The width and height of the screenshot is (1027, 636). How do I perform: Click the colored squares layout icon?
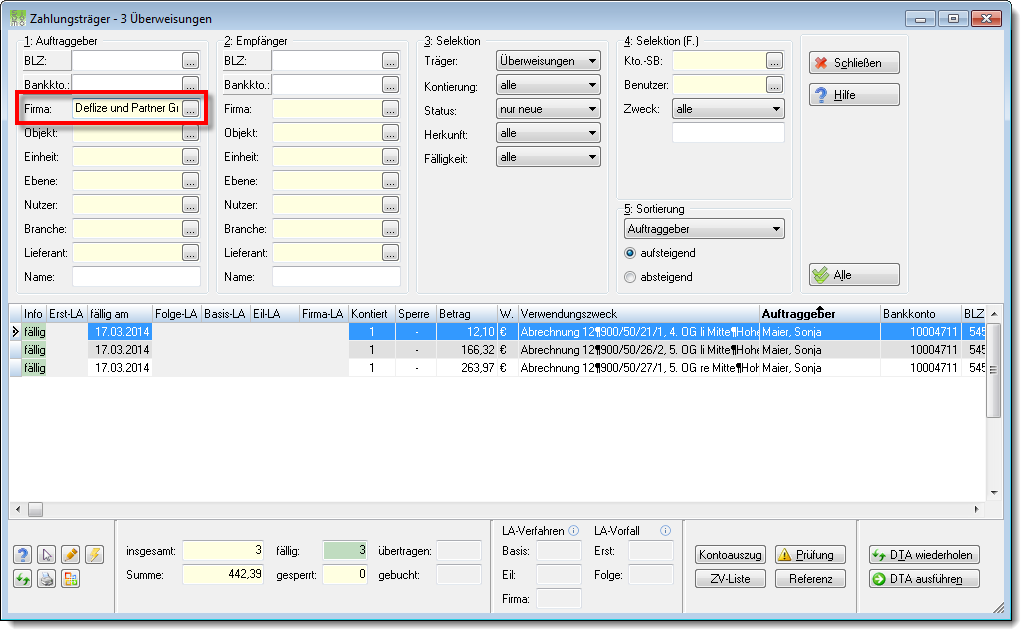tap(71, 579)
